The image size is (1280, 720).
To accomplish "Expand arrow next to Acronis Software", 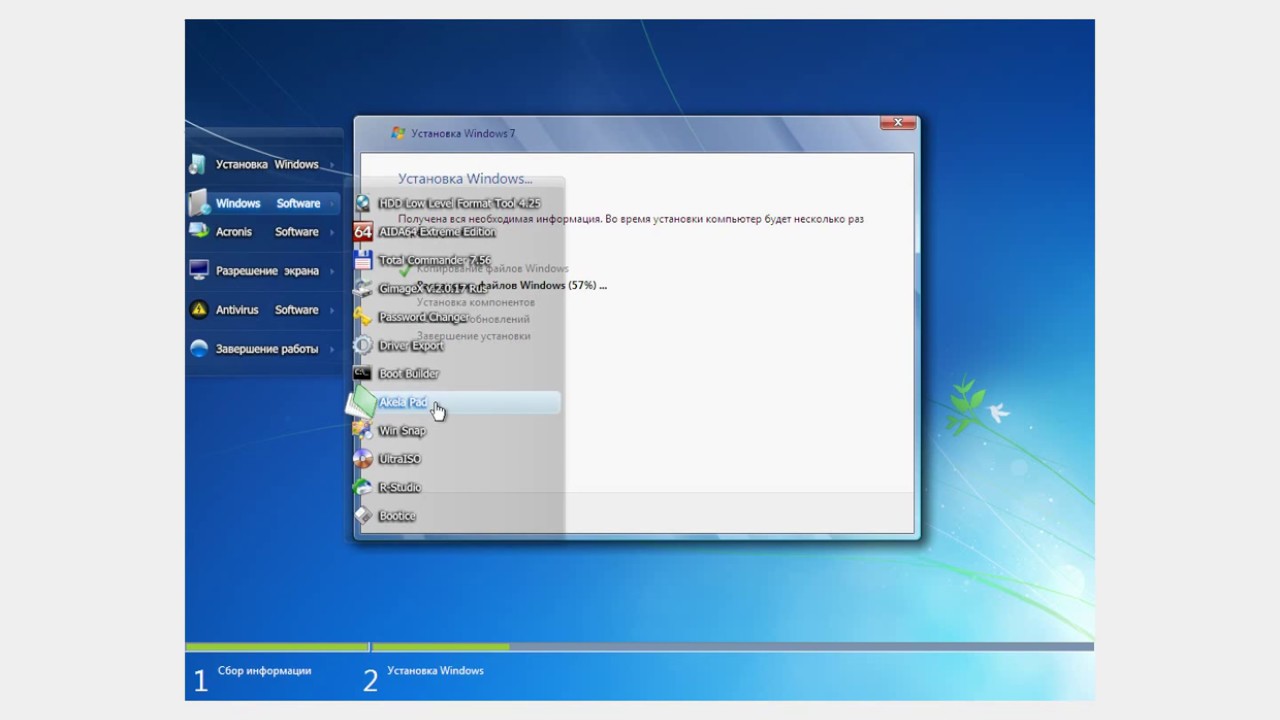I will click(332, 232).
